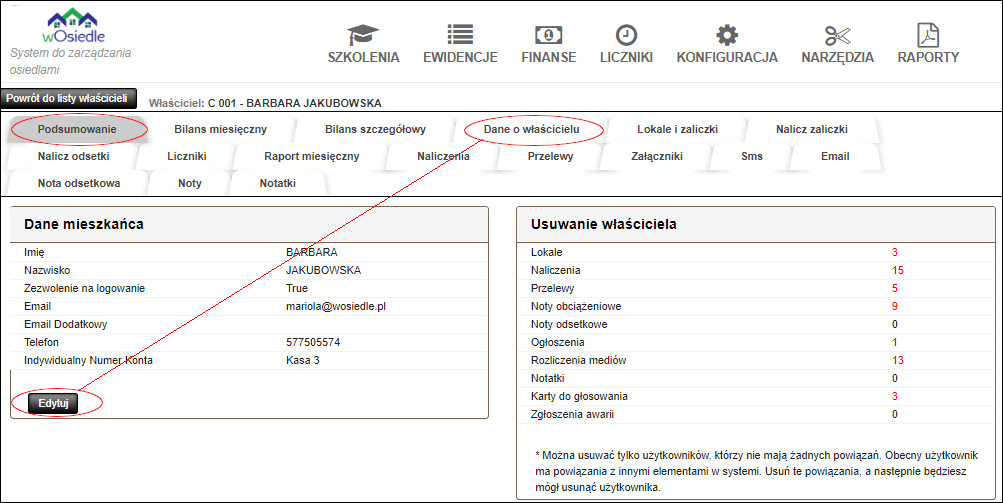Select email mariola@wosiedle.pl value
Image resolution: width=1003 pixels, height=503 pixels.
click(x=336, y=307)
